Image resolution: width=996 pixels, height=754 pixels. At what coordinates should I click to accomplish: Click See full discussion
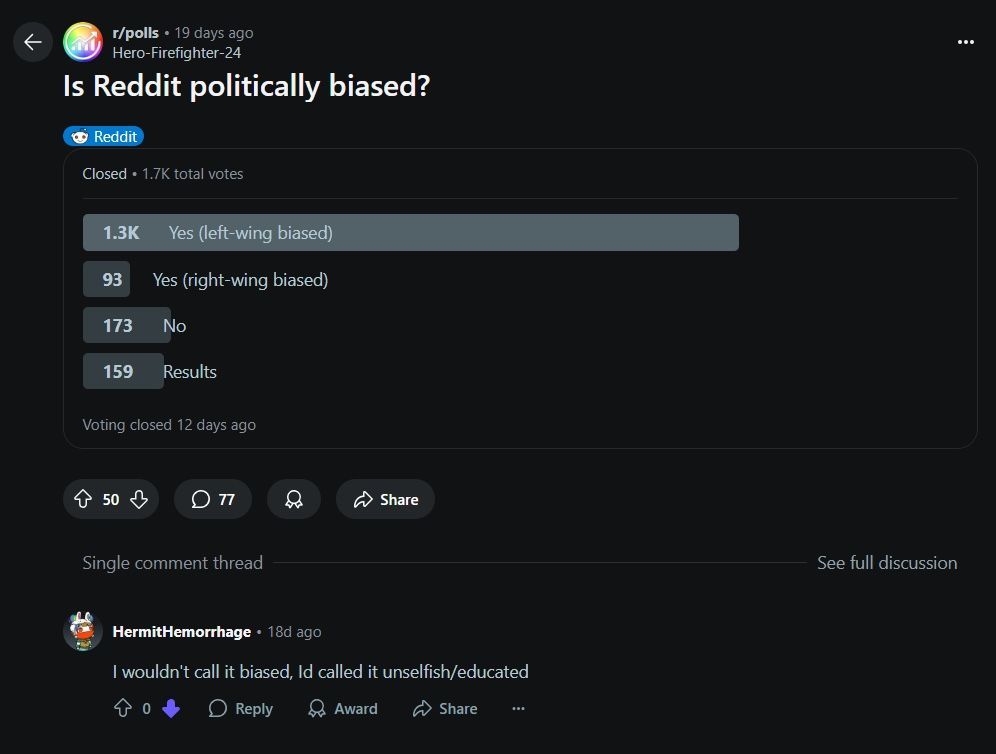(x=887, y=563)
